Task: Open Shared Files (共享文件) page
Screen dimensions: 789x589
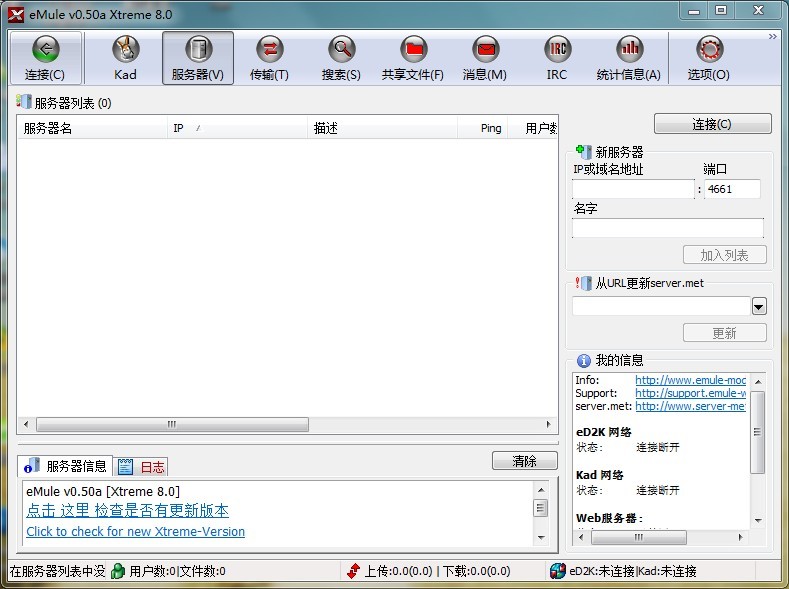Action: [x=413, y=58]
